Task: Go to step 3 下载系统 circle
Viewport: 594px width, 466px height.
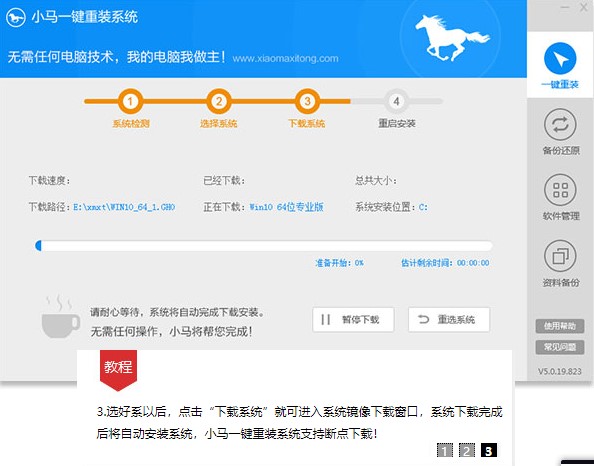Action: [x=307, y=101]
